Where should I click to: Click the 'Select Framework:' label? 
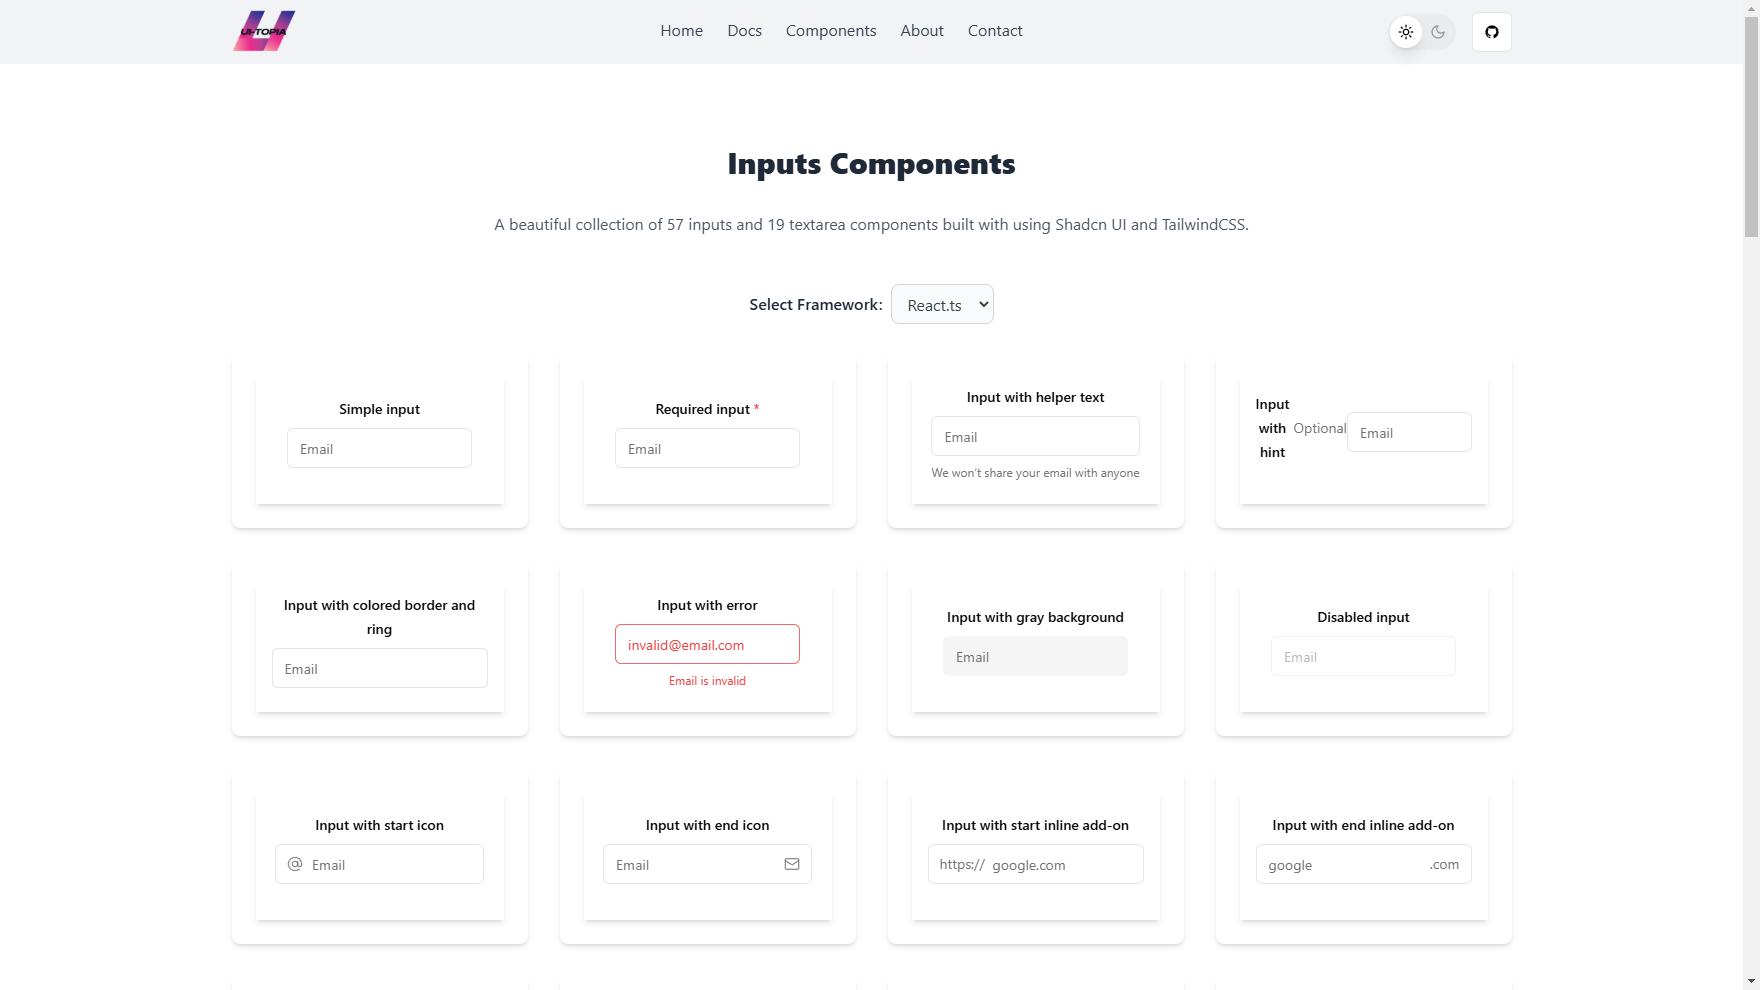pyautogui.click(x=816, y=304)
